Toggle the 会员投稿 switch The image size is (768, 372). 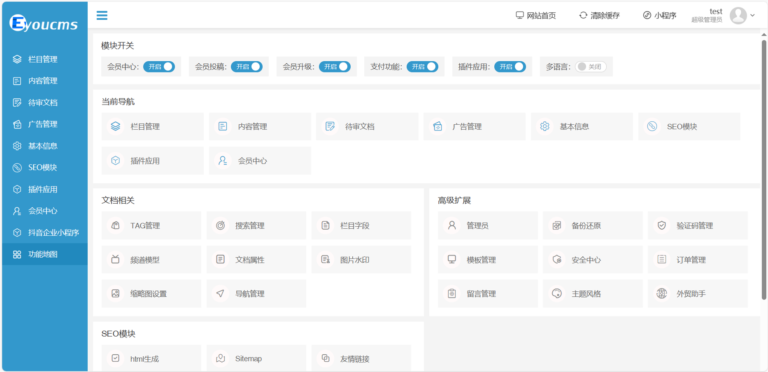[x=246, y=67]
